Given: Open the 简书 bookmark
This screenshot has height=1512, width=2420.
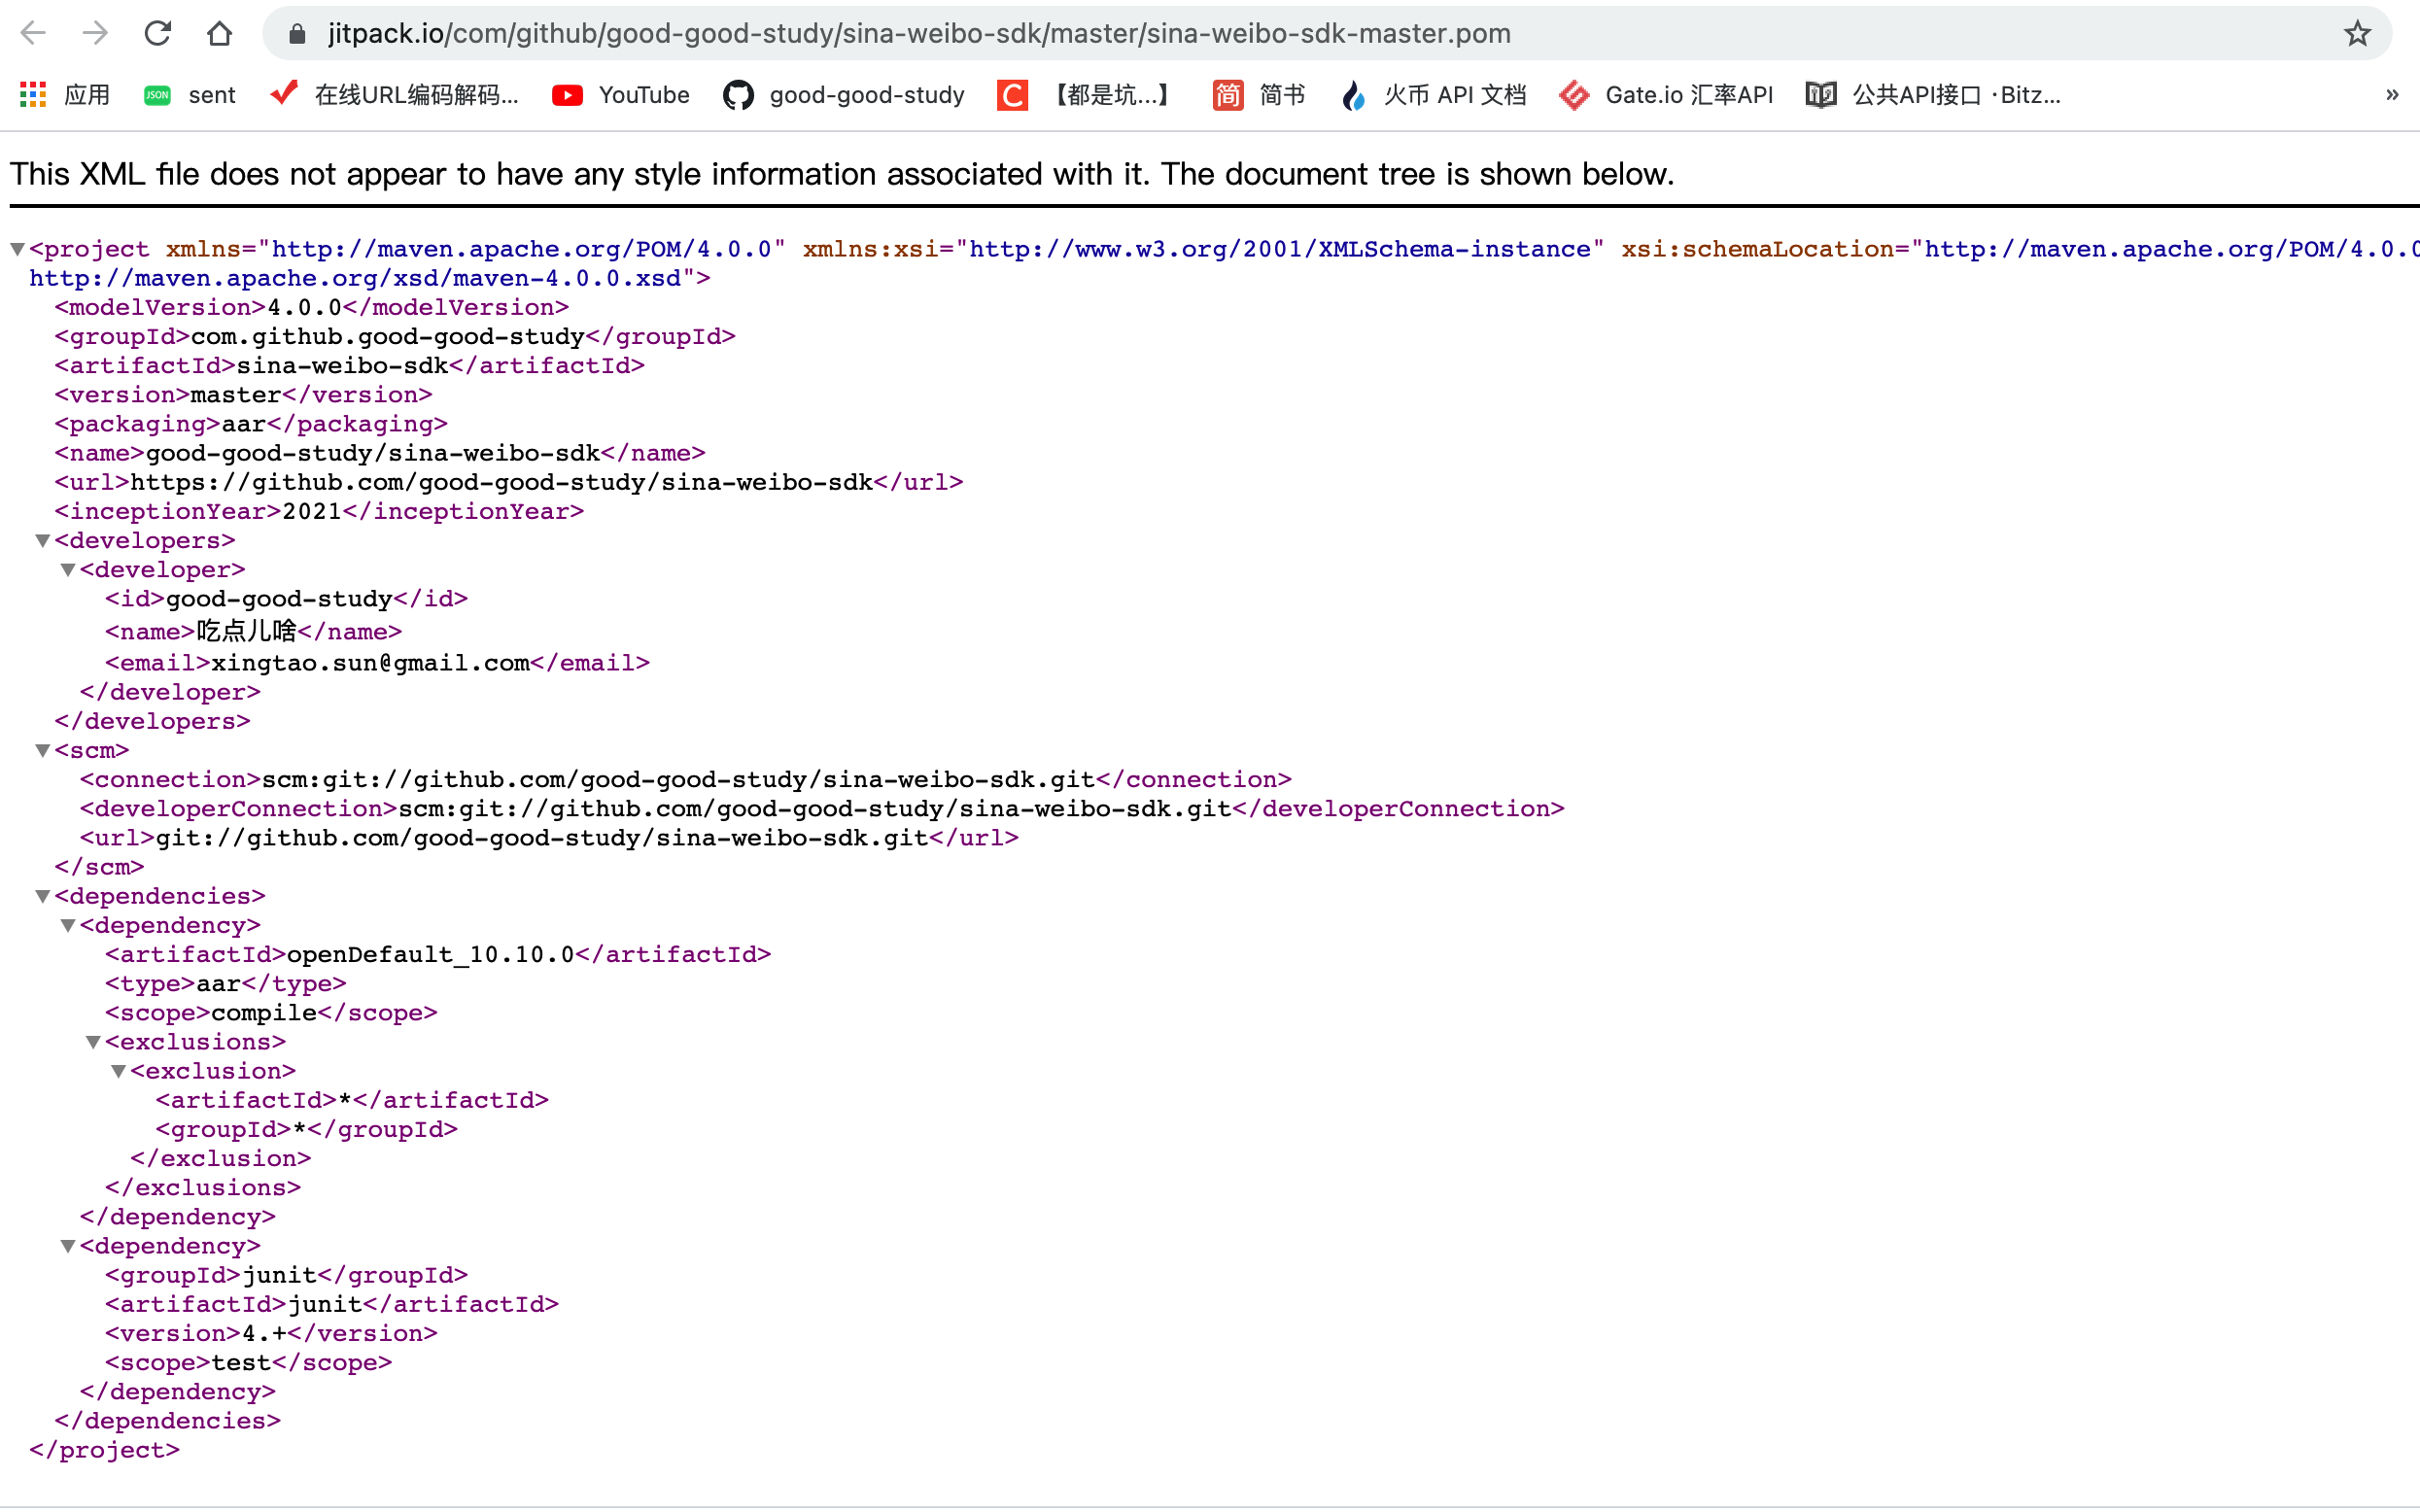Looking at the screenshot, I should (x=1283, y=95).
